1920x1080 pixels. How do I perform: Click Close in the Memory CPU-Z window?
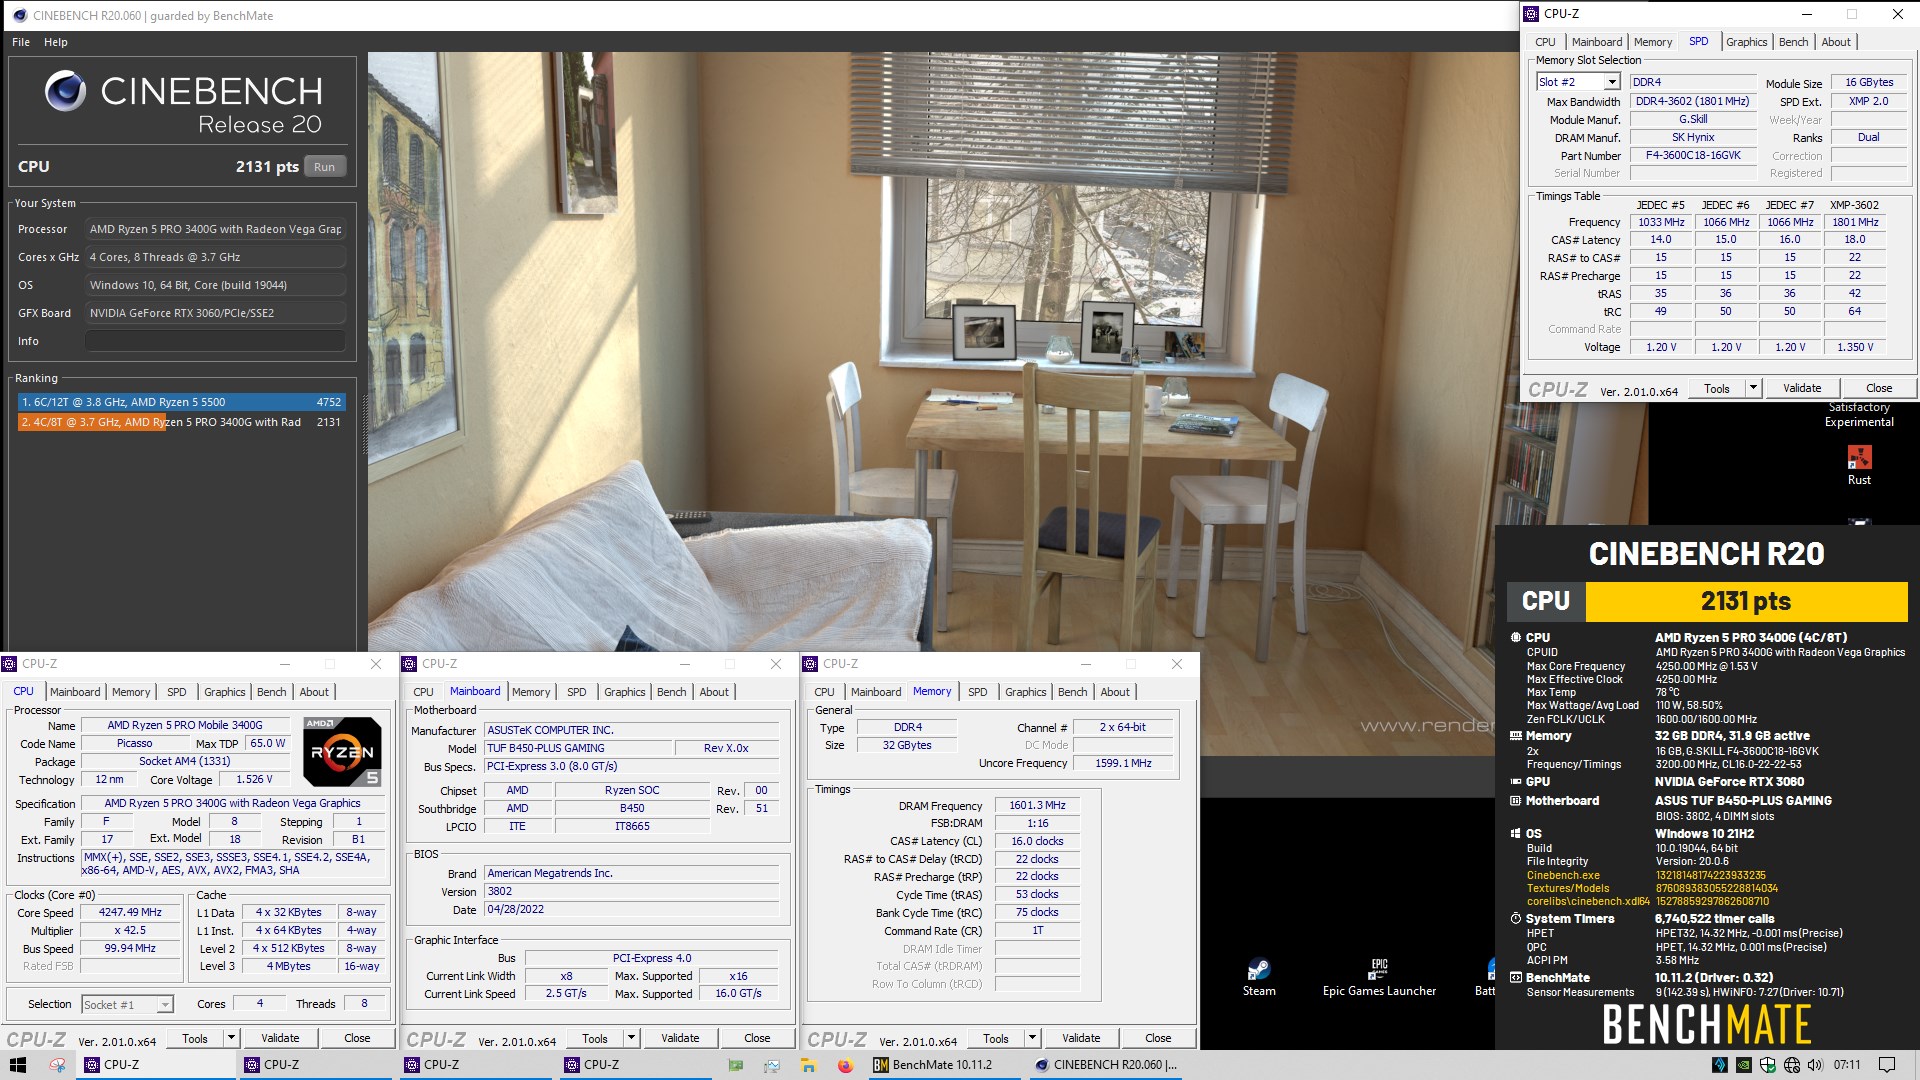1158,1038
